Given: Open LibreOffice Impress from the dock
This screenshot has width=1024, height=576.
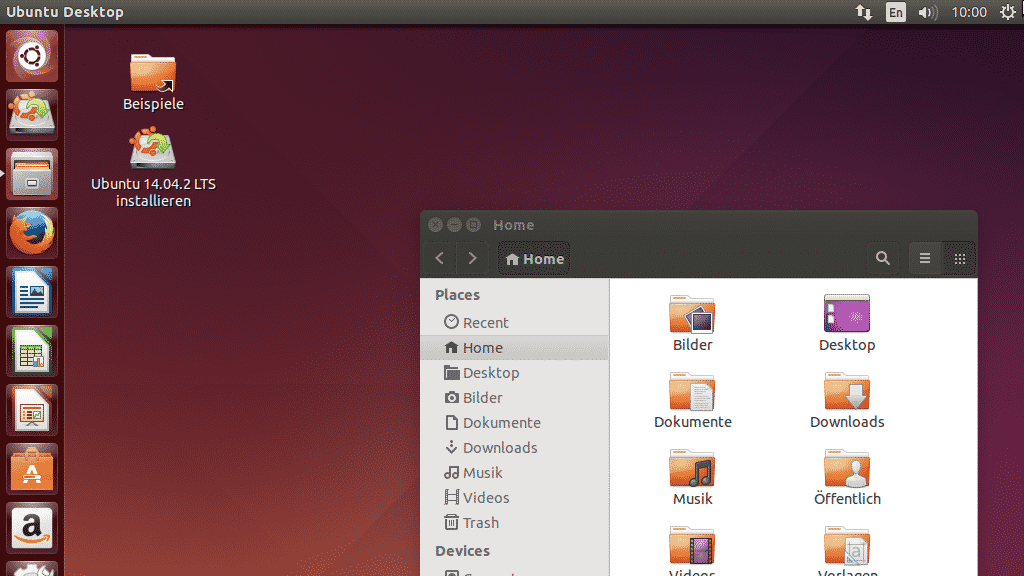Looking at the screenshot, I should [31, 410].
